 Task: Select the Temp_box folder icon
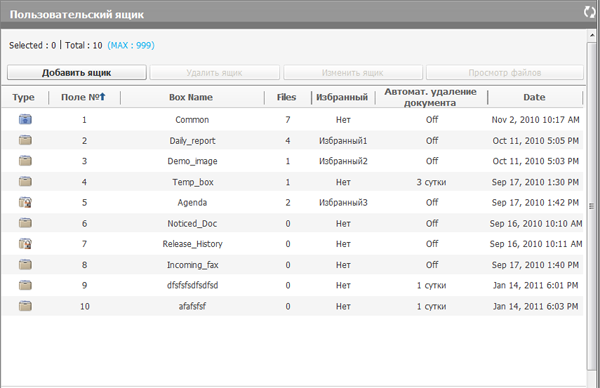click(x=25, y=181)
